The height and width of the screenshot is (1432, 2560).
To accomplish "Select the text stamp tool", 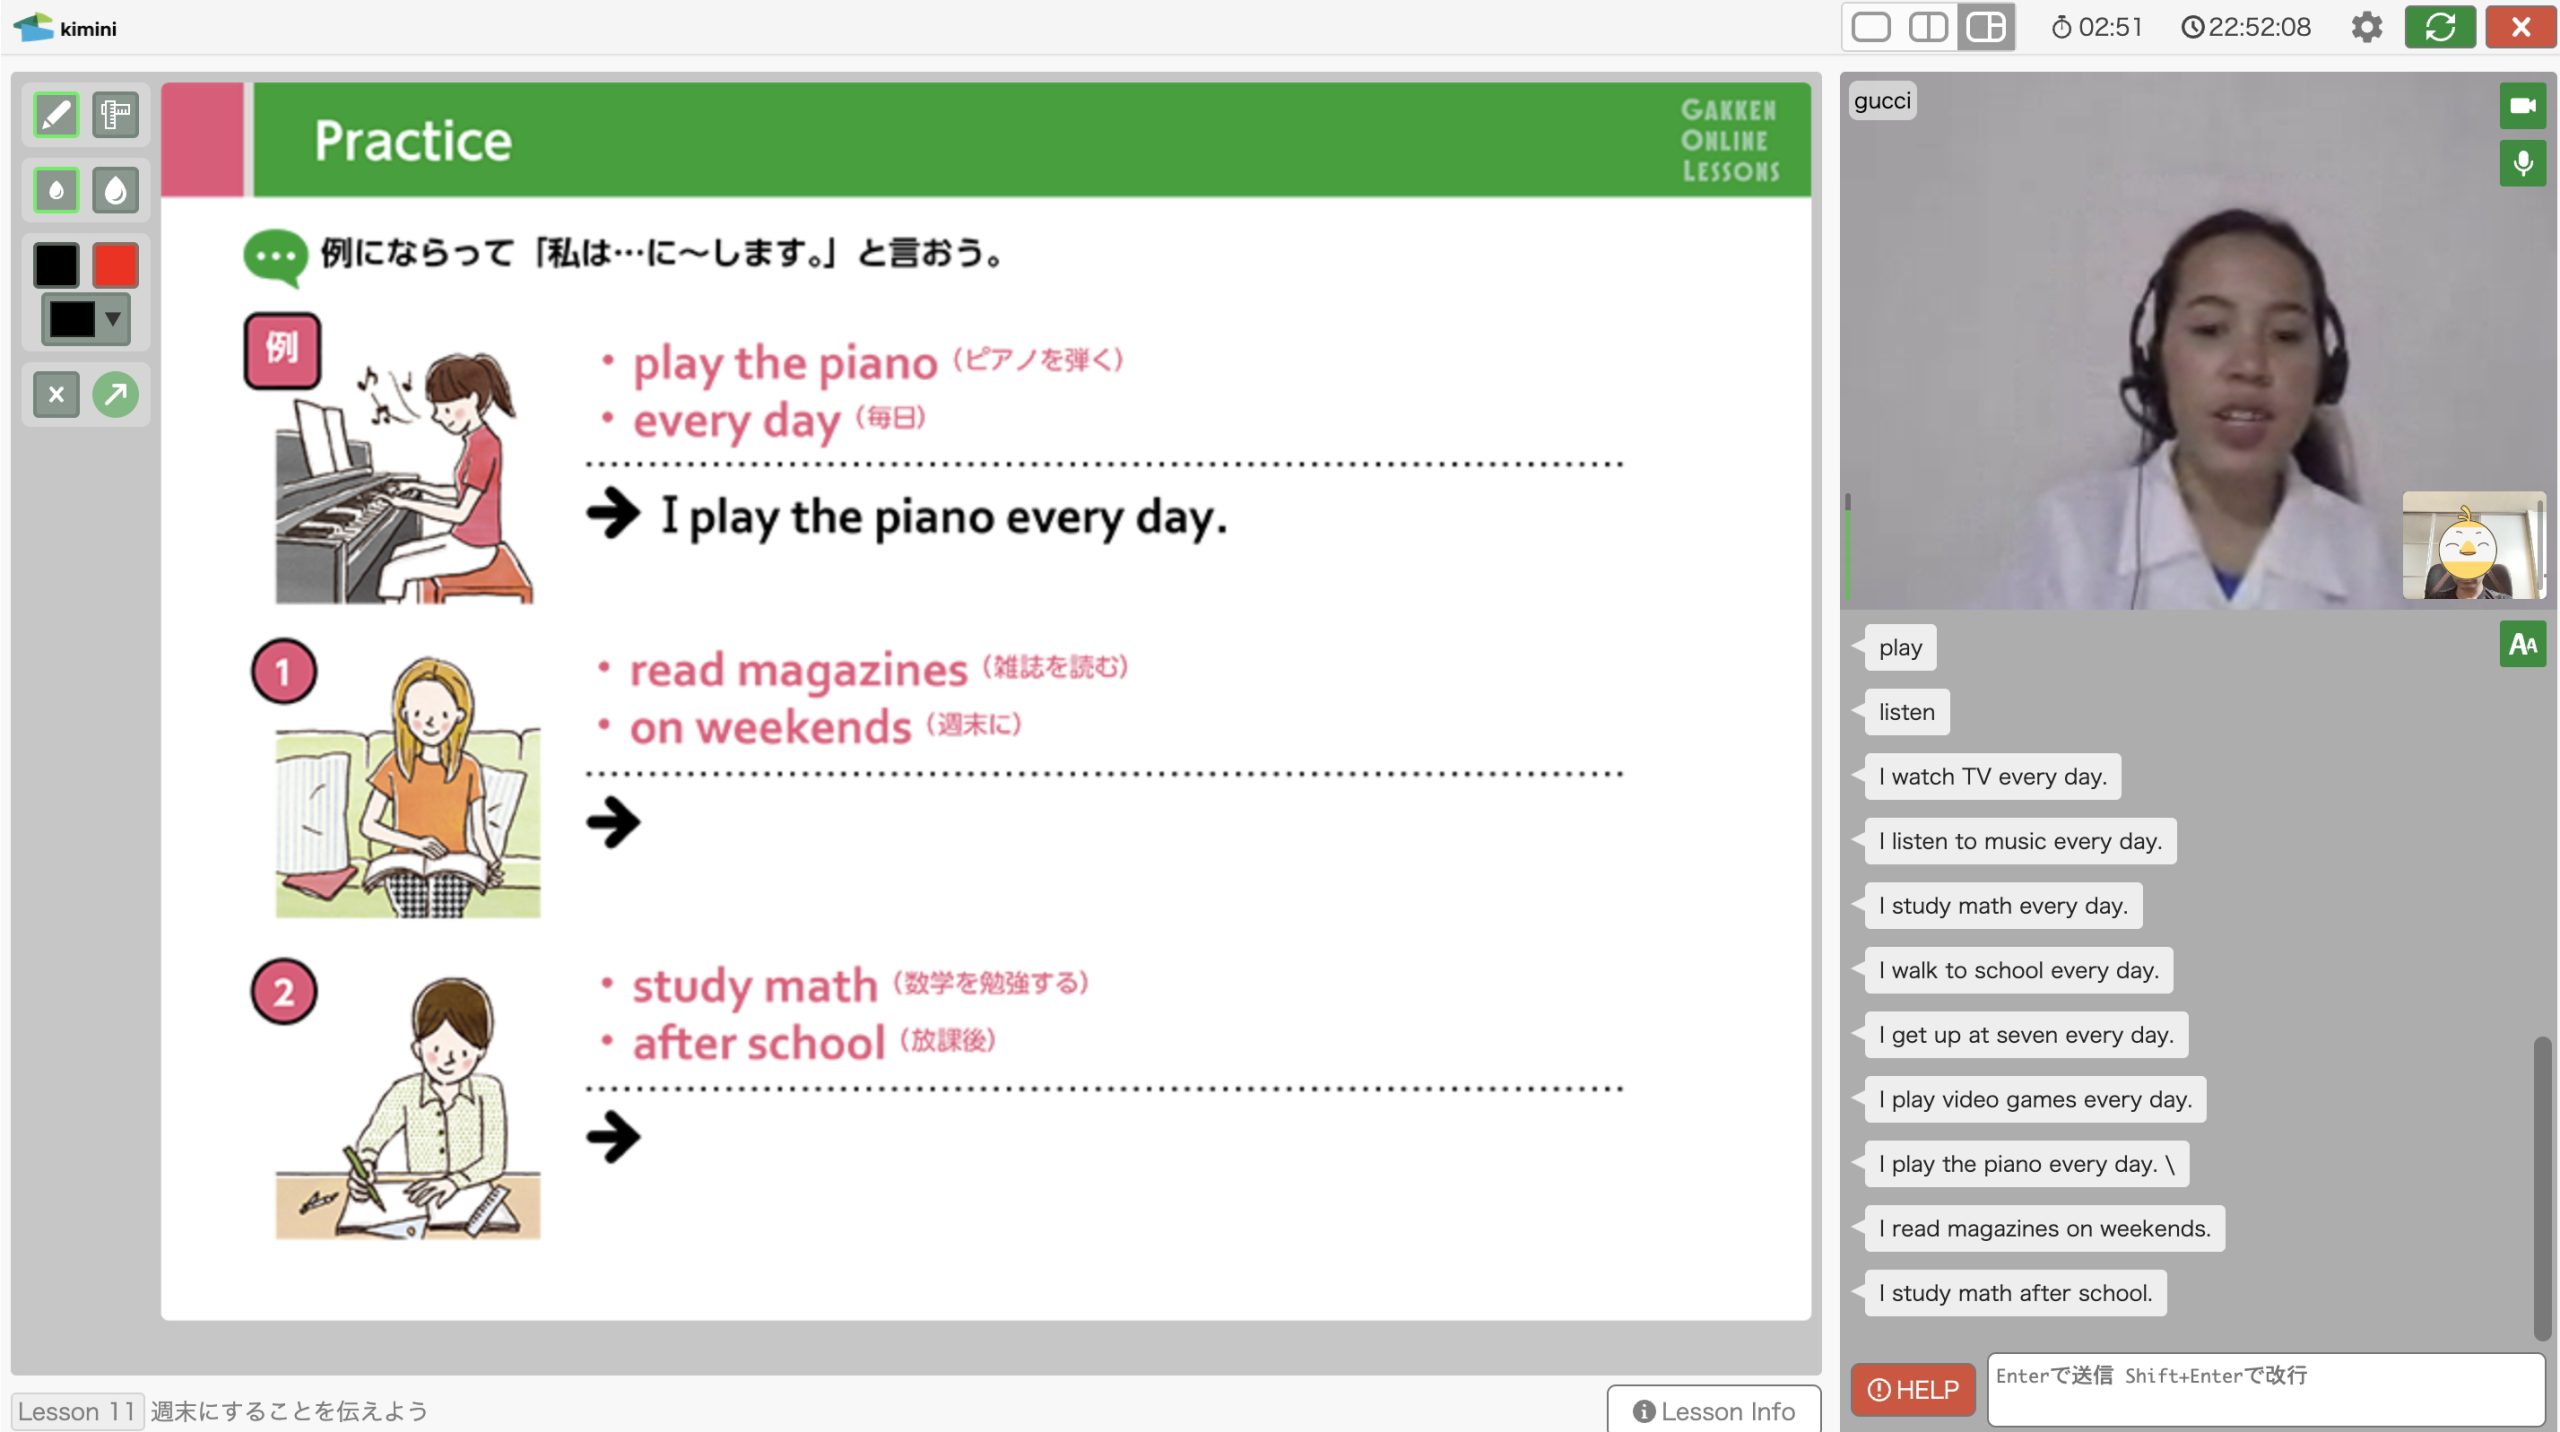I will coord(116,115).
